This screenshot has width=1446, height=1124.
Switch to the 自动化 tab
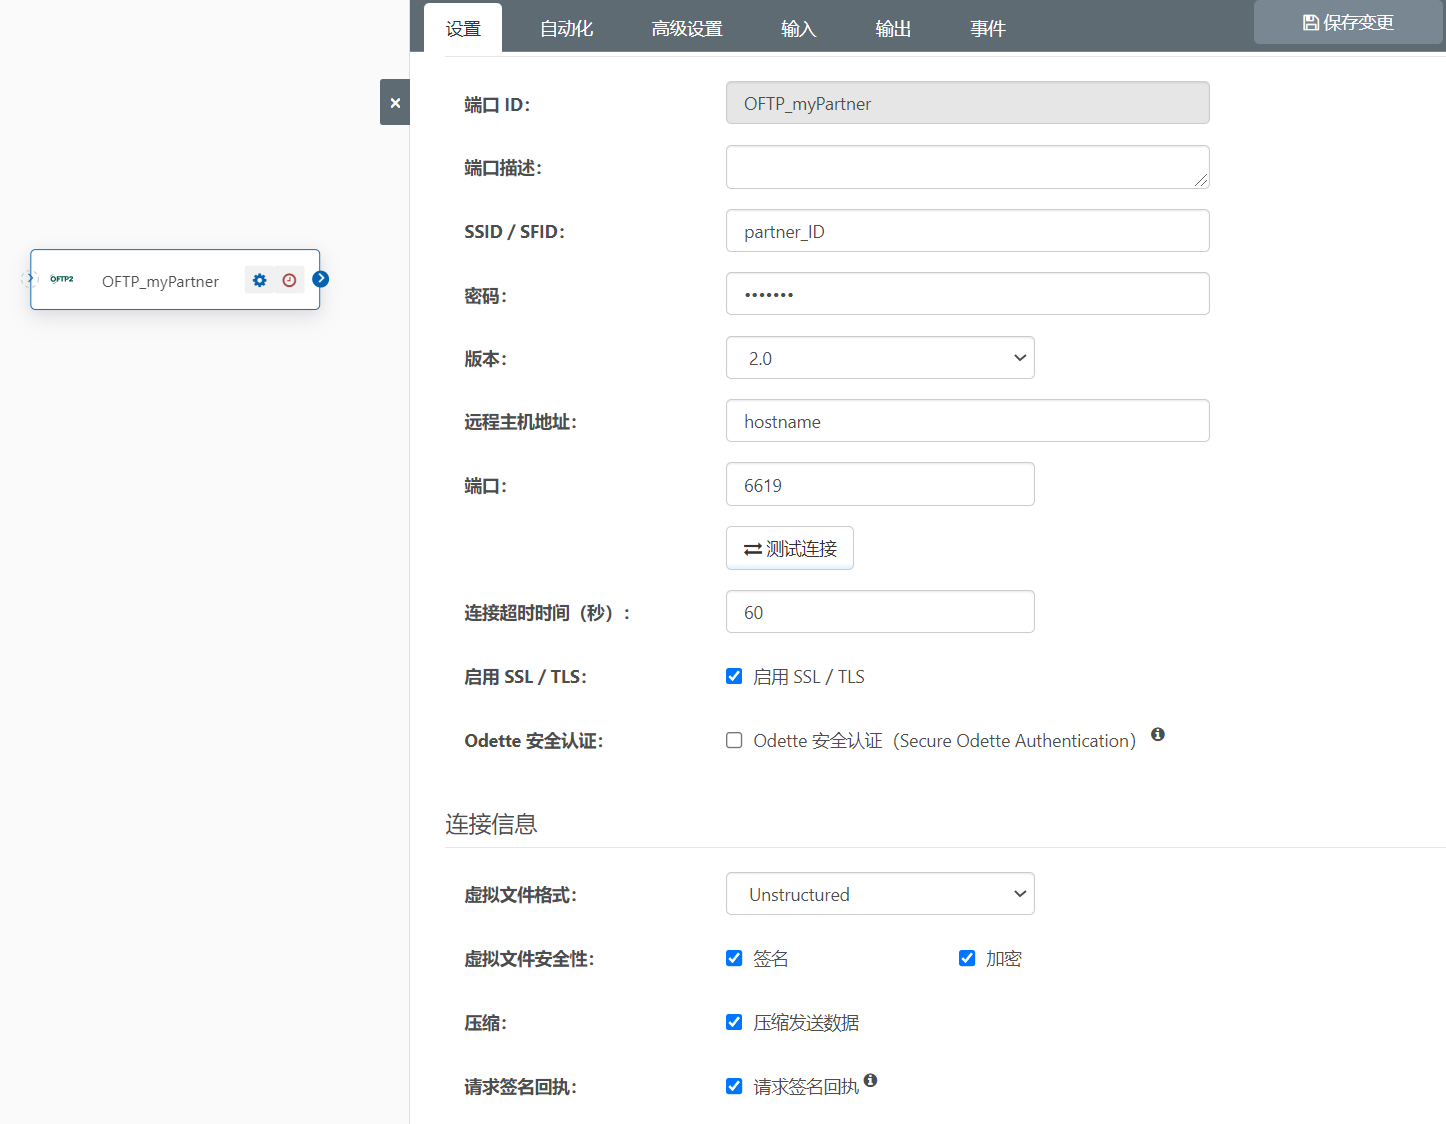coord(566,29)
